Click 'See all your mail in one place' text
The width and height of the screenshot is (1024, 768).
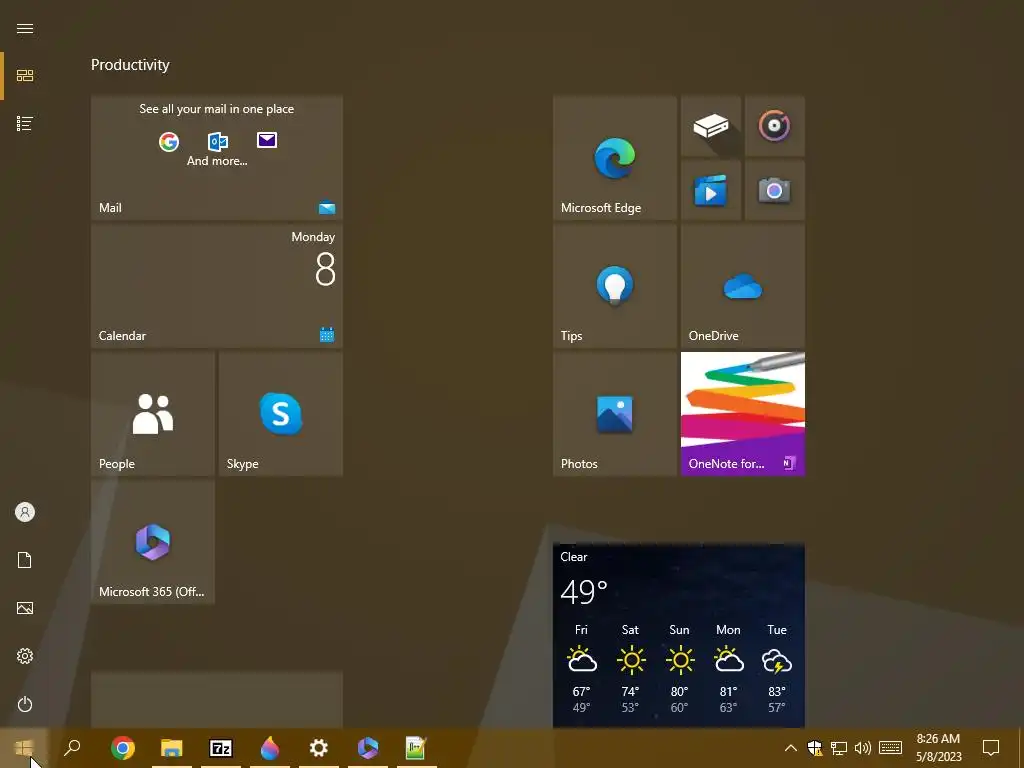point(217,109)
